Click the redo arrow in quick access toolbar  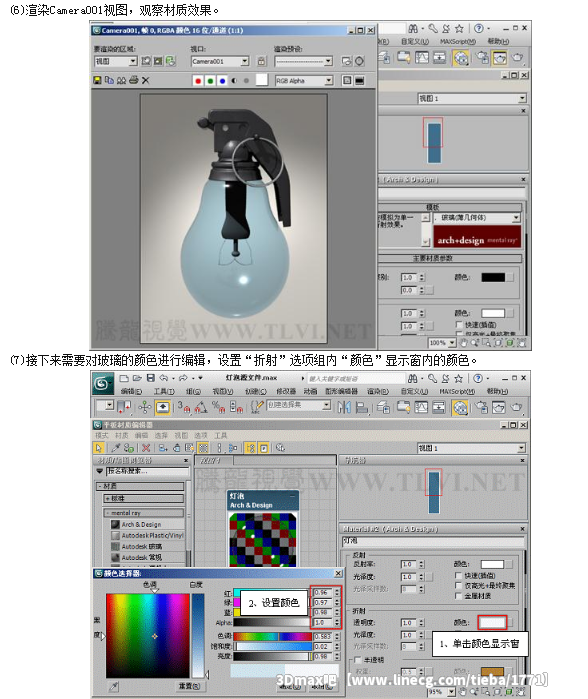click(183, 378)
